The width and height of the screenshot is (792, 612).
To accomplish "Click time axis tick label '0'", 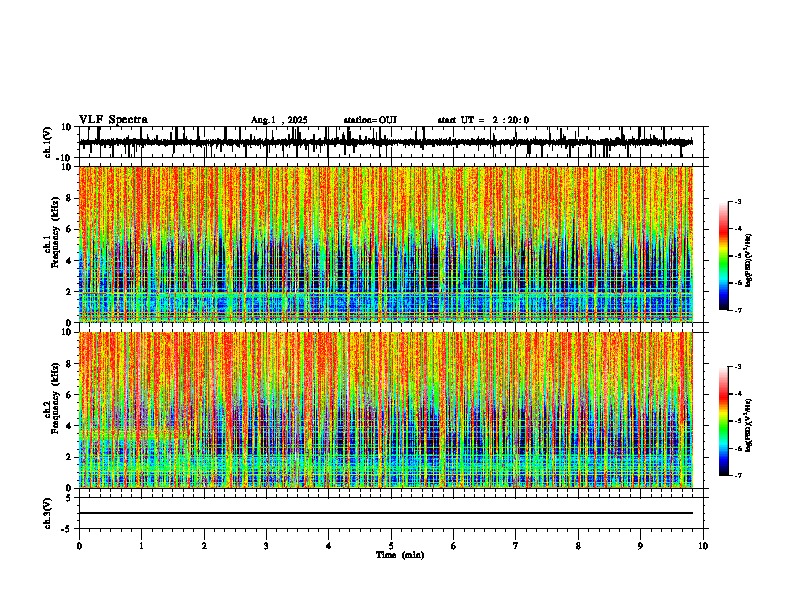I will 79,546.
